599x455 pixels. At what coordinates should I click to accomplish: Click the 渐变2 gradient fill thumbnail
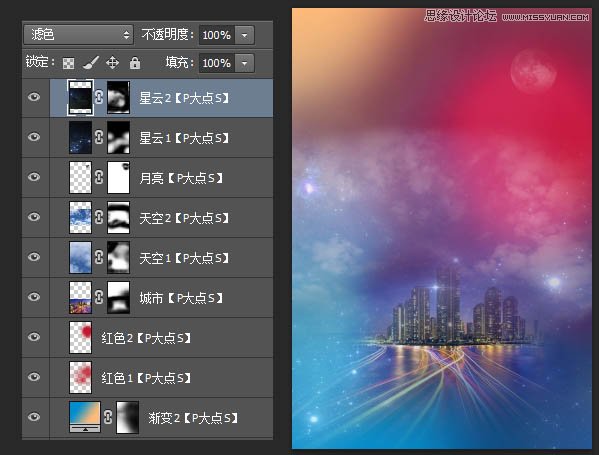click(x=85, y=416)
